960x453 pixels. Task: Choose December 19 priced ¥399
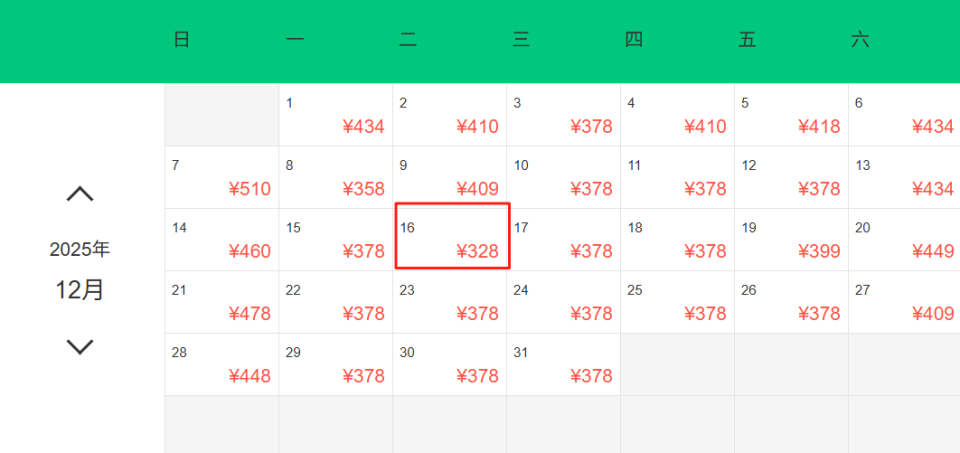point(791,239)
